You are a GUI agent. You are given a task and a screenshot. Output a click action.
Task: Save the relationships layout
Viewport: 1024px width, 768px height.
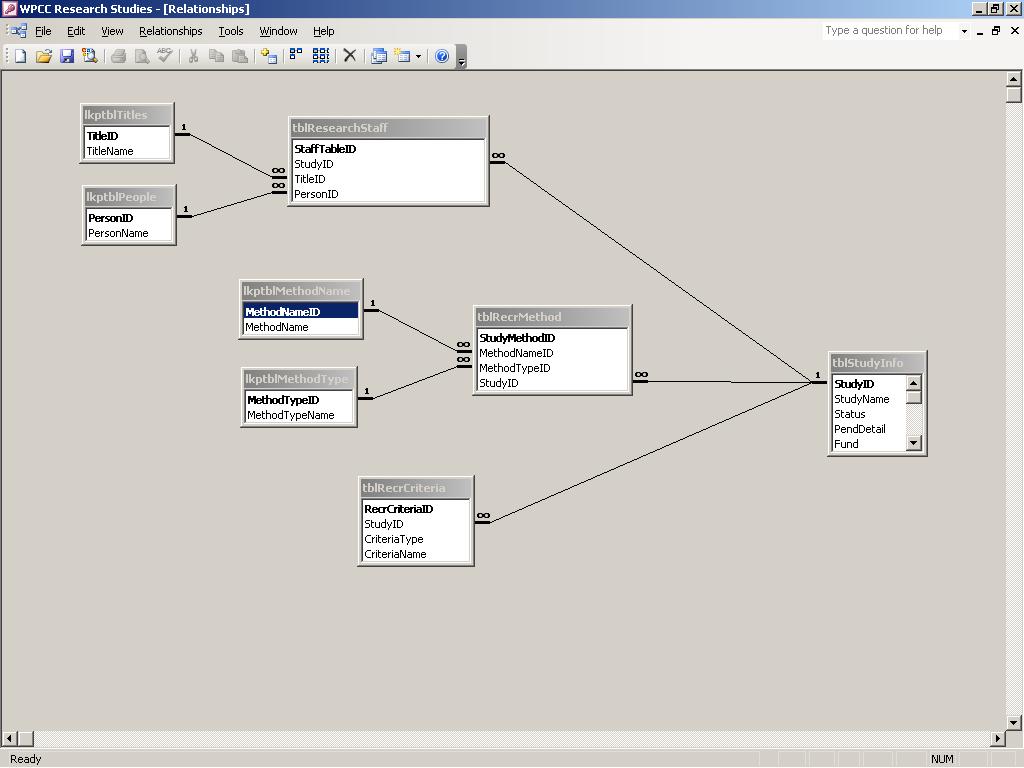(67, 56)
